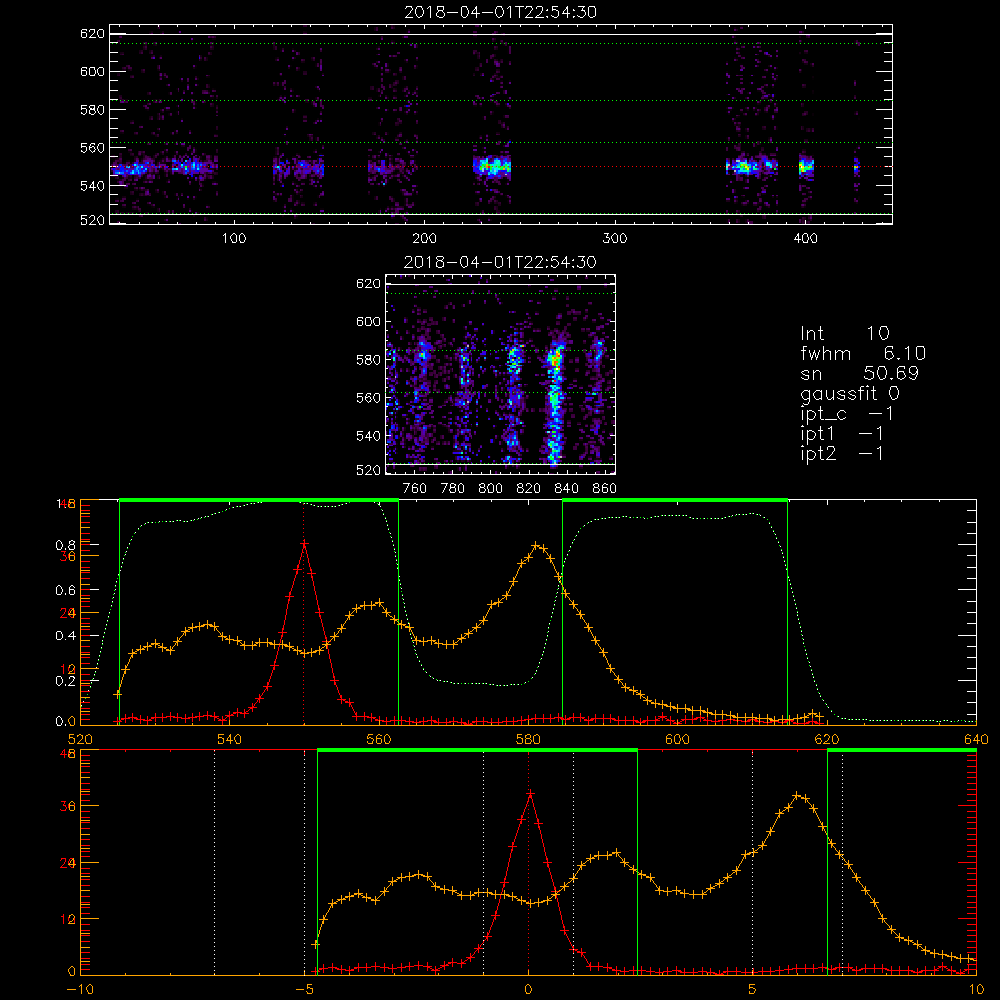Click the orange curve peak near 6 in bottom plot
The image size is (1000, 1000).
[797, 795]
